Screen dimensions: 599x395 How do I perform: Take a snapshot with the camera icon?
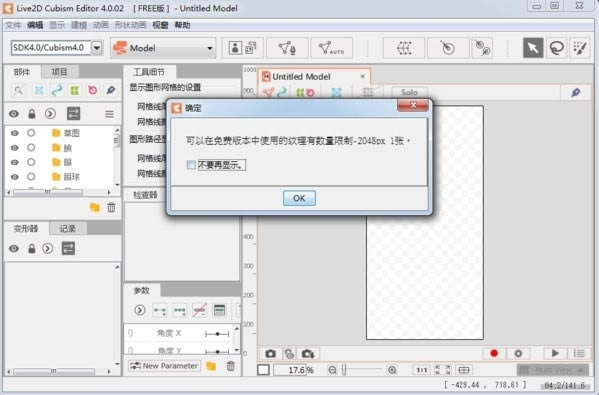coord(270,354)
